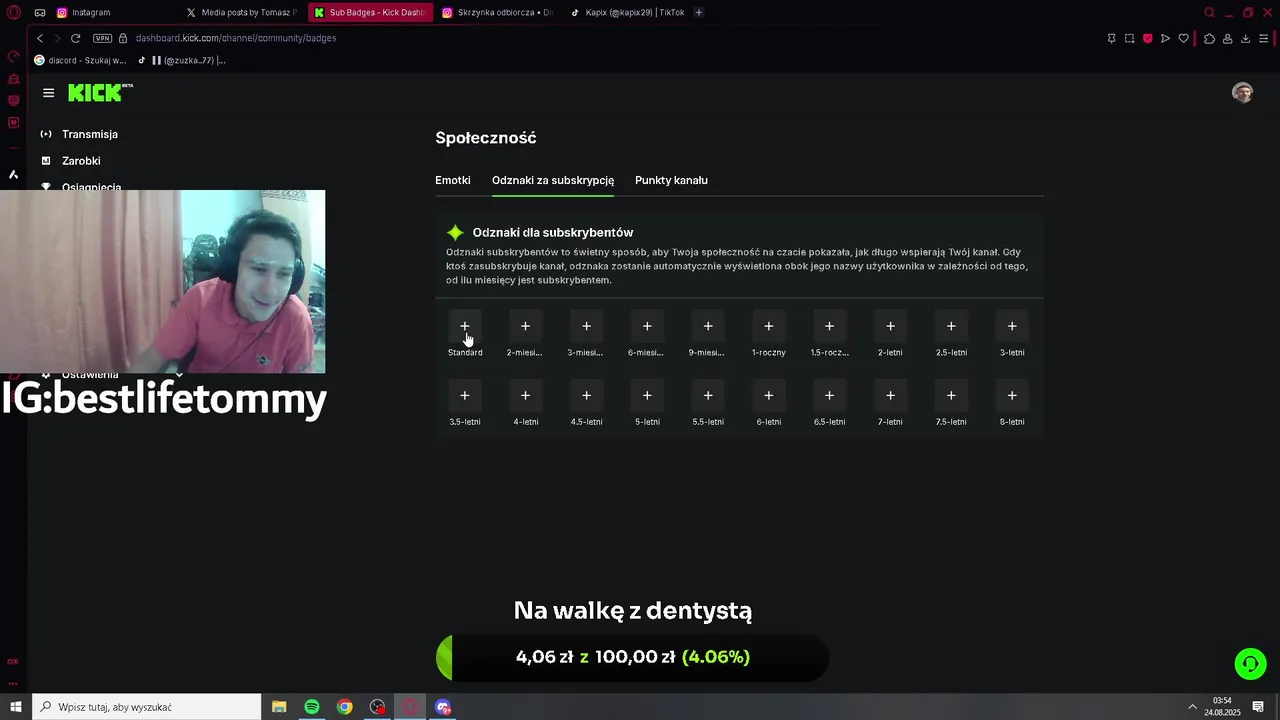
Task: Switch to the Emotki tab
Action: tap(453, 180)
